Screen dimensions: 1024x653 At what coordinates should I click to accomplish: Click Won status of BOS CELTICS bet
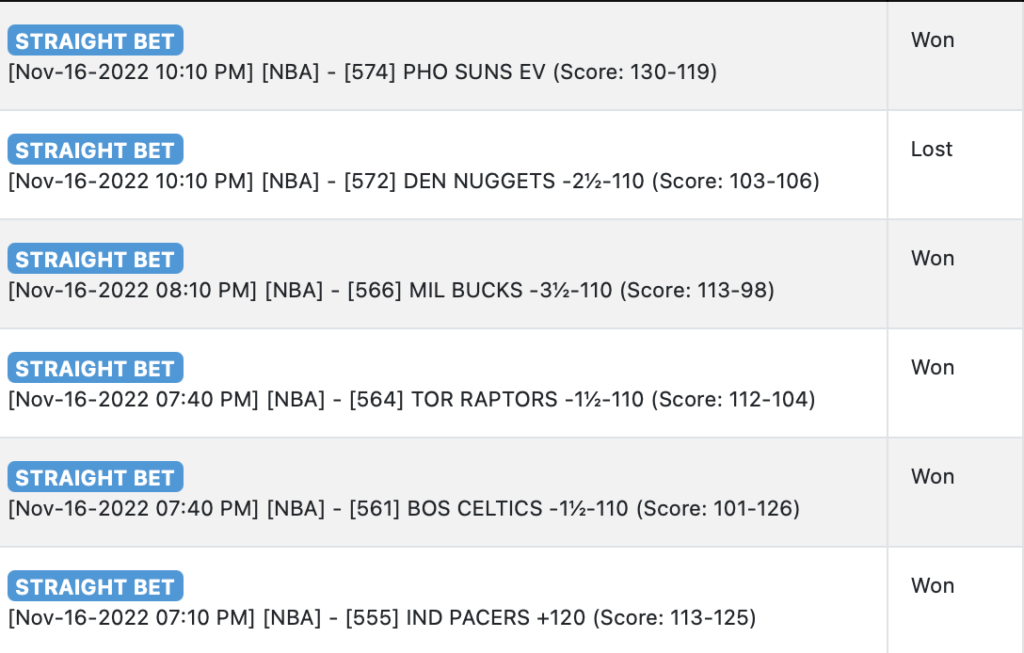[x=933, y=477]
